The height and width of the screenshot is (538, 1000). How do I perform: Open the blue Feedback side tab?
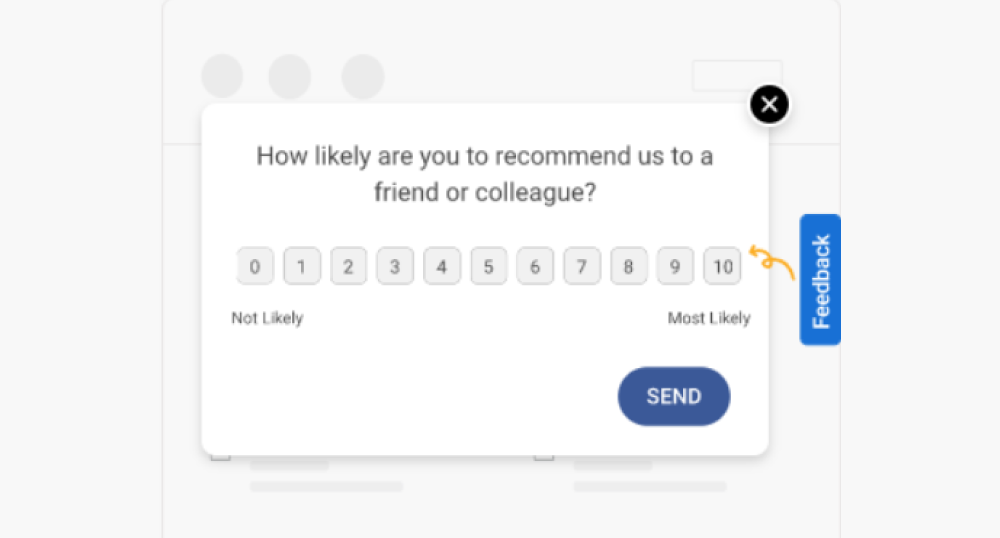click(x=820, y=280)
